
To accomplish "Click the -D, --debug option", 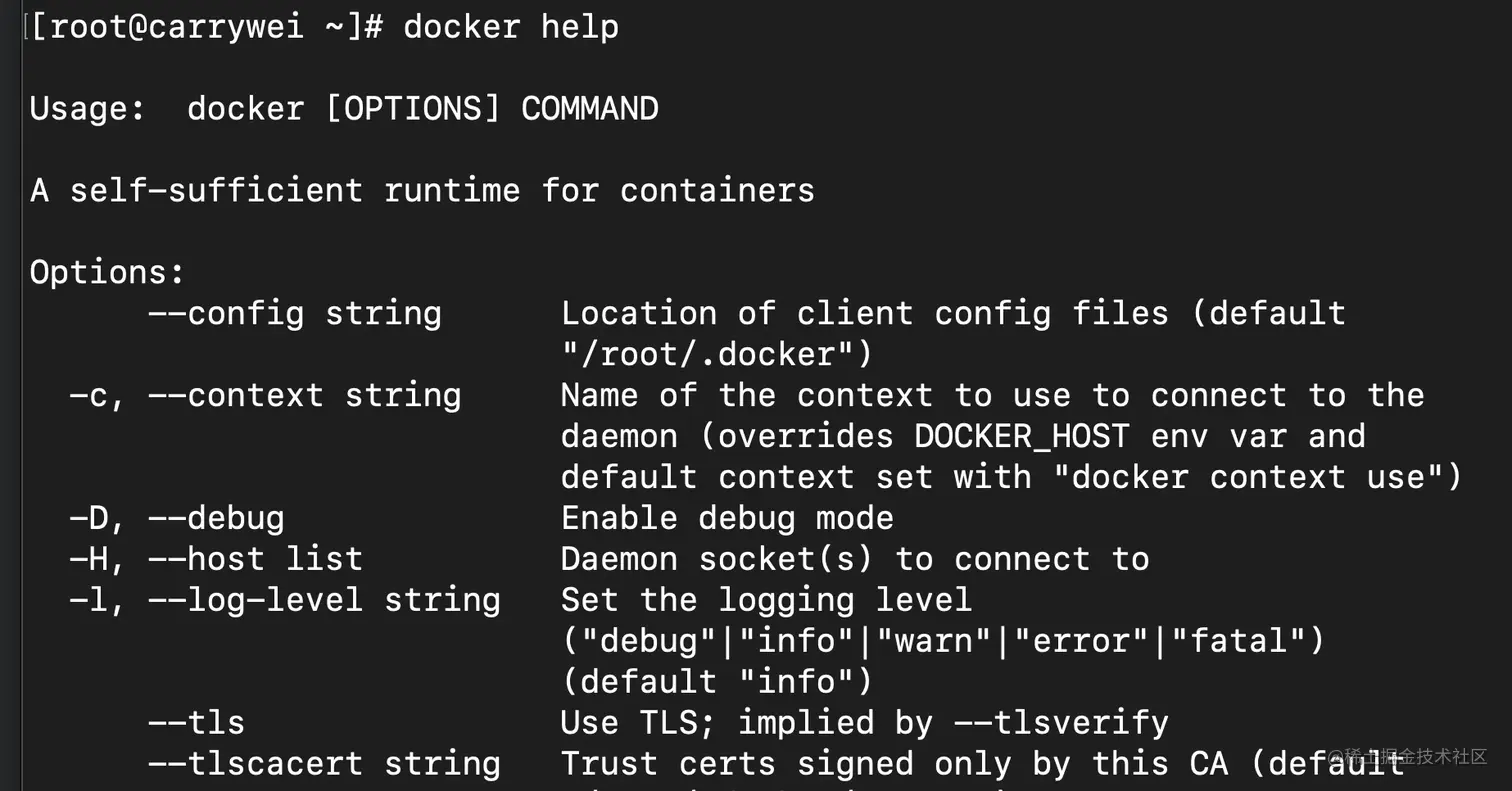I will pyautogui.click(x=176, y=518).
